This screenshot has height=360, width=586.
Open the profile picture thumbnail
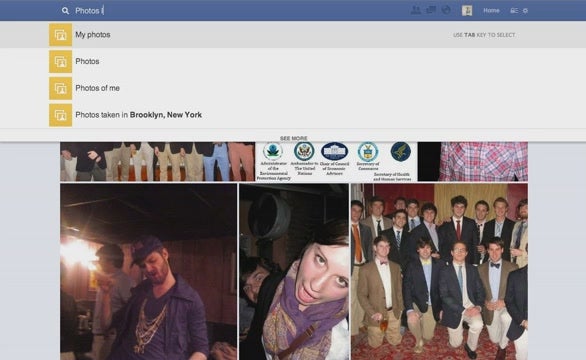(x=467, y=10)
